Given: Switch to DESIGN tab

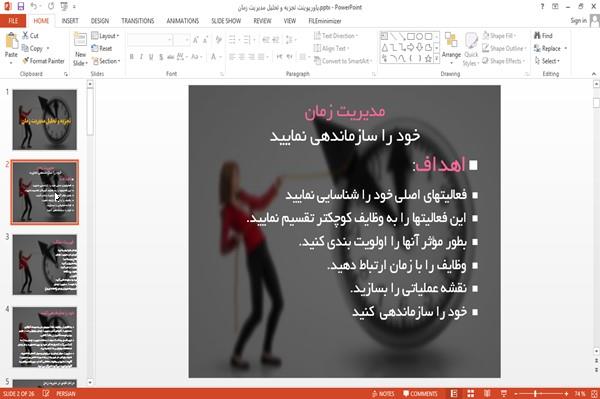Looking at the screenshot, I should 100,21.
